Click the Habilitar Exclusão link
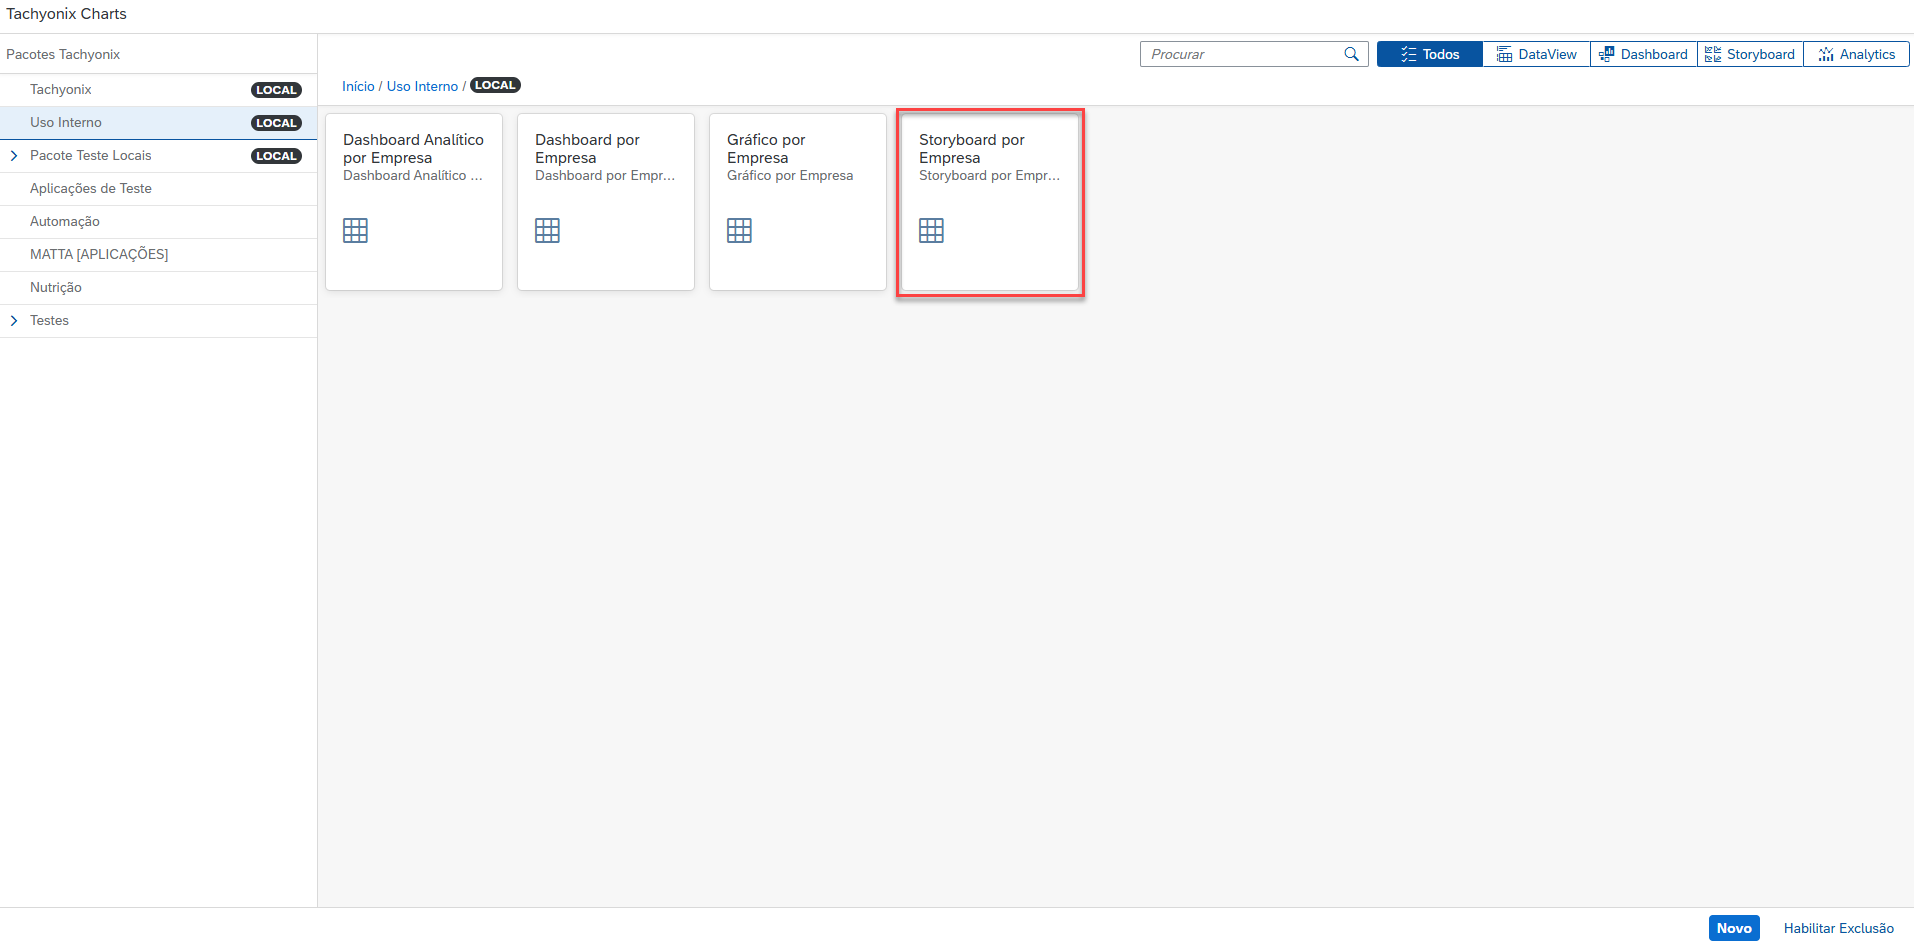The image size is (1914, 946). (x=1838, y=928)
